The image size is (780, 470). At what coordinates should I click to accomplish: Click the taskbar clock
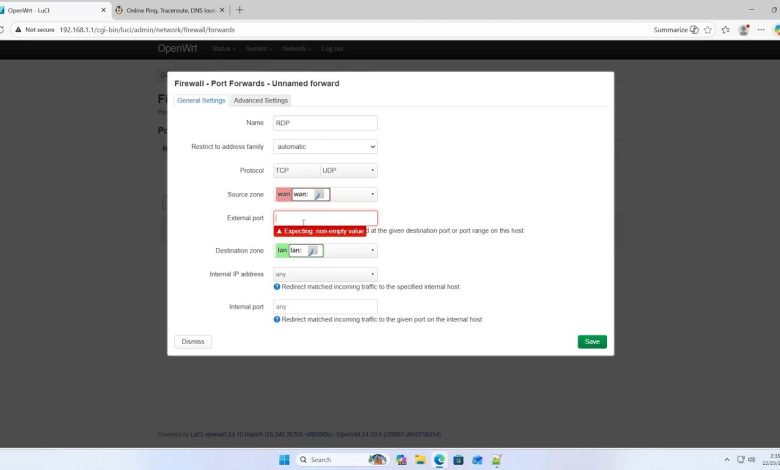pos(773,460)
